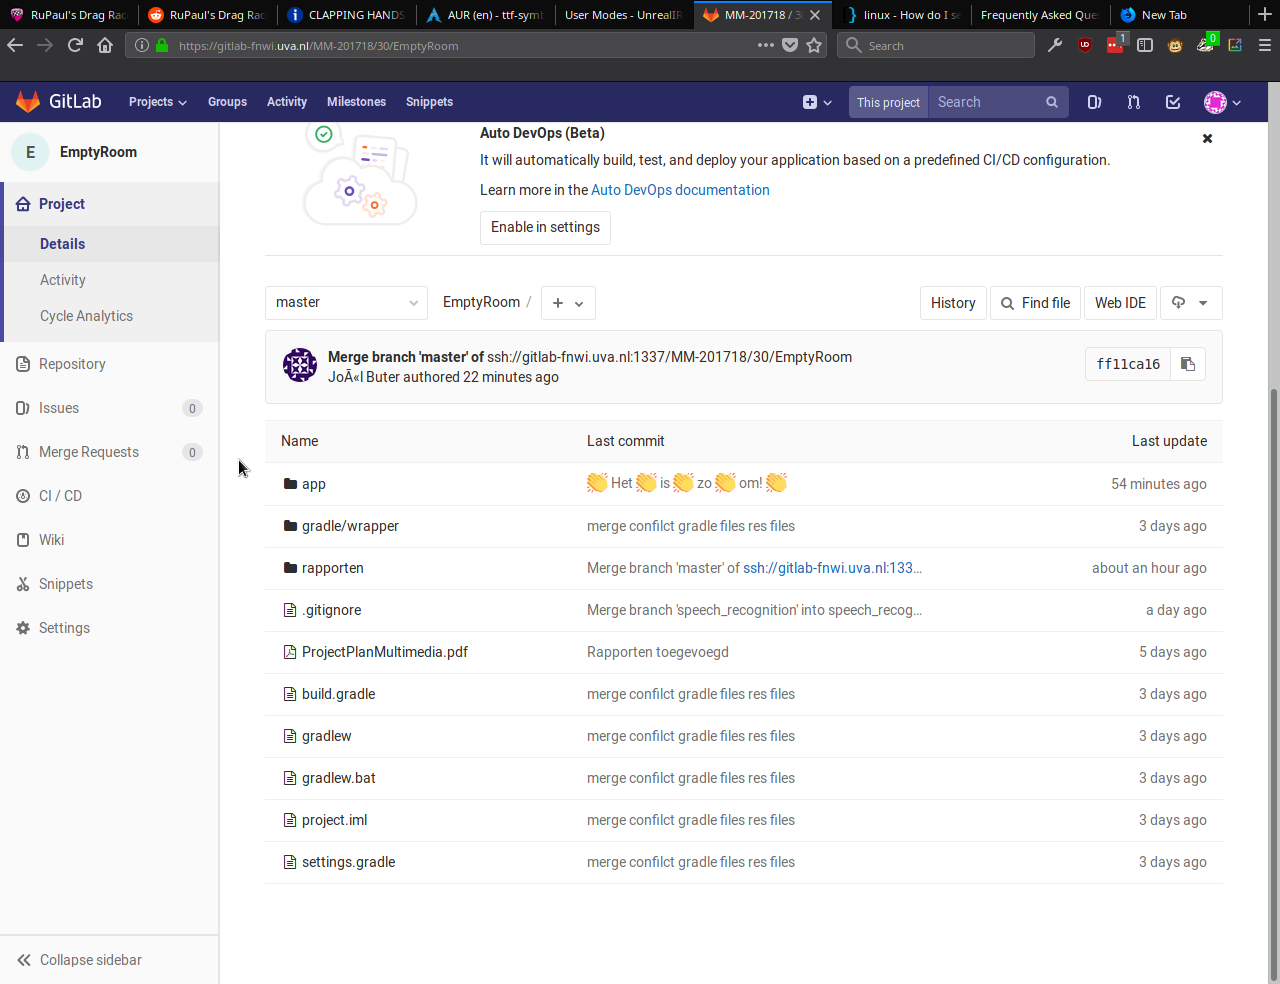This screenshot has height=984, width=1280.
Task: Open Merge Requests icon in the top navbar
Action: coord(1133,102)
